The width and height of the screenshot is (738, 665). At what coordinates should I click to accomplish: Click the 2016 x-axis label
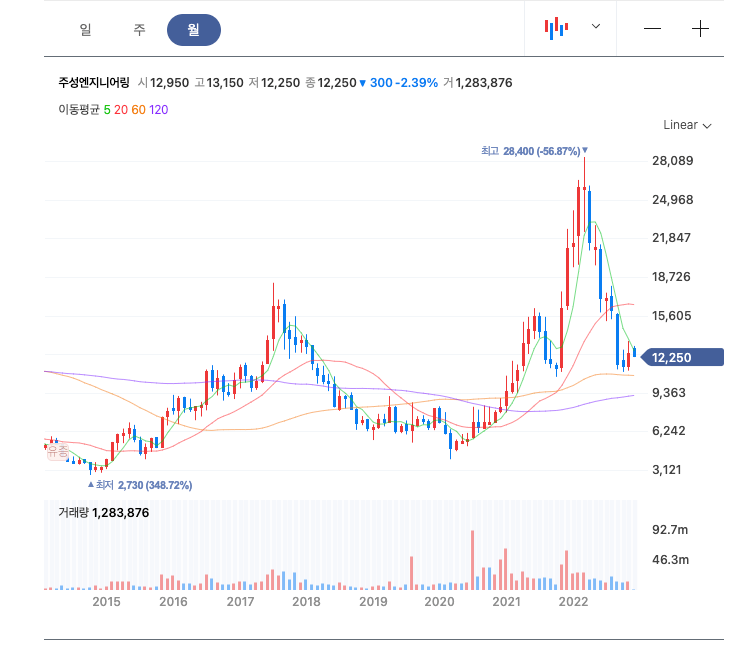pyautogui.click(x=173, y=601)
